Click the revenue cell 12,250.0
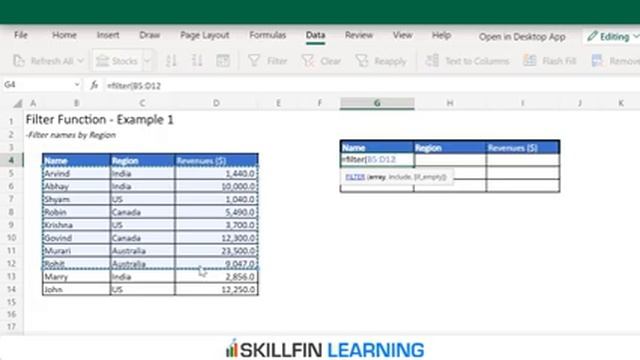The image size is (640, 360). 216,289
